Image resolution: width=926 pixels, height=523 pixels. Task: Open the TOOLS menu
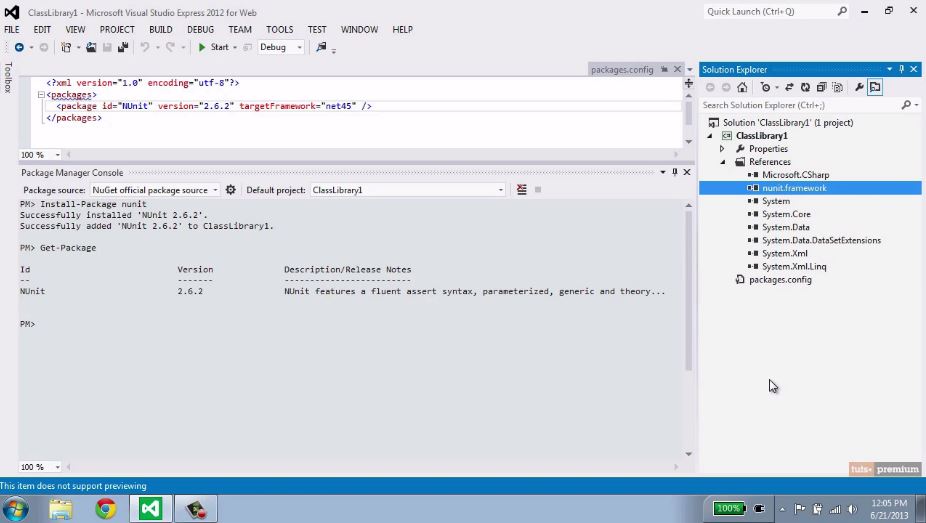click(279, 29)
